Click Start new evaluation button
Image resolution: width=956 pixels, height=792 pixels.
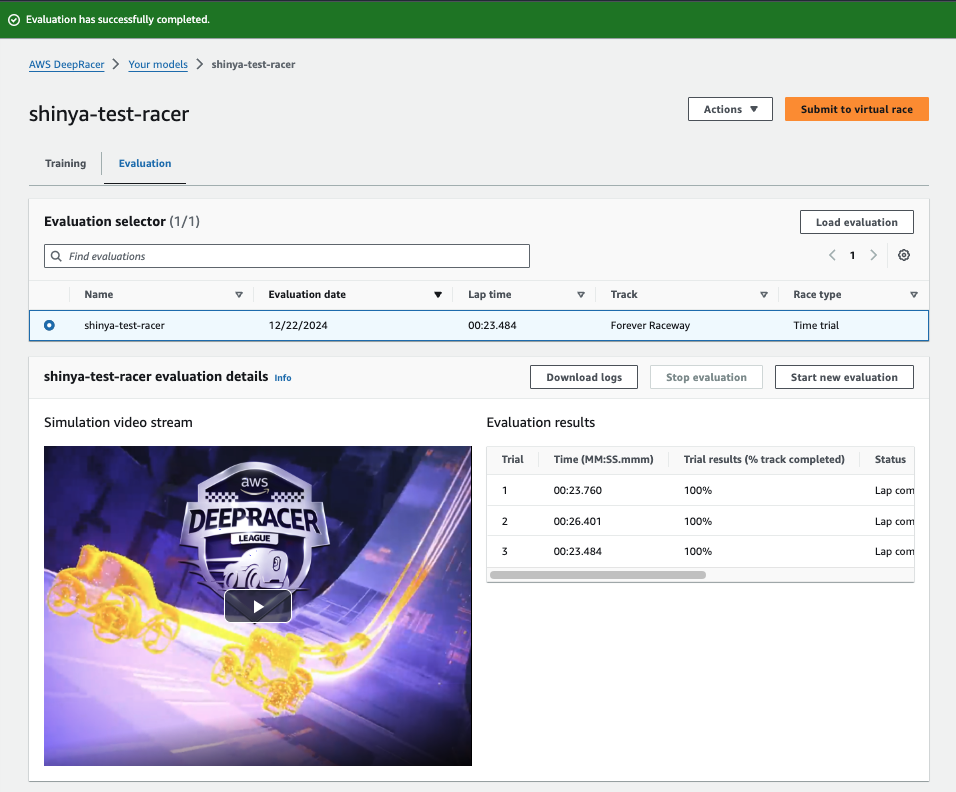tap(844, 377)
